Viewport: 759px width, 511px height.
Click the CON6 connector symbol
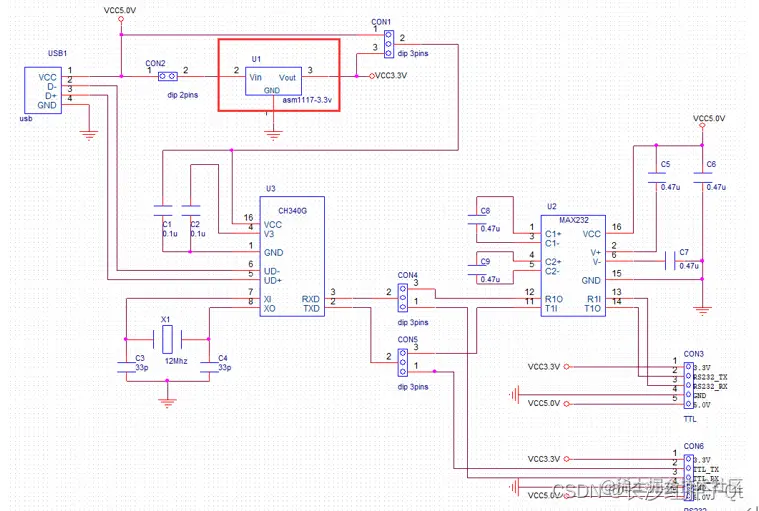tap(688, 478)
